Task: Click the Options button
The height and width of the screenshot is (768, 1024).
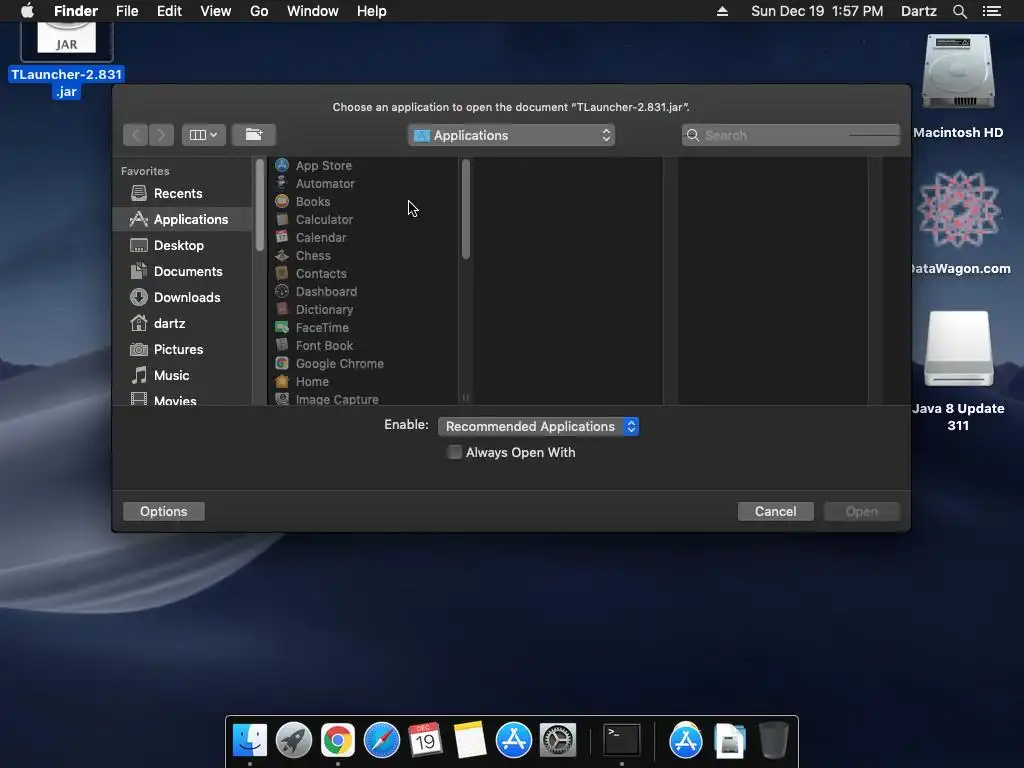Action: 164,511
